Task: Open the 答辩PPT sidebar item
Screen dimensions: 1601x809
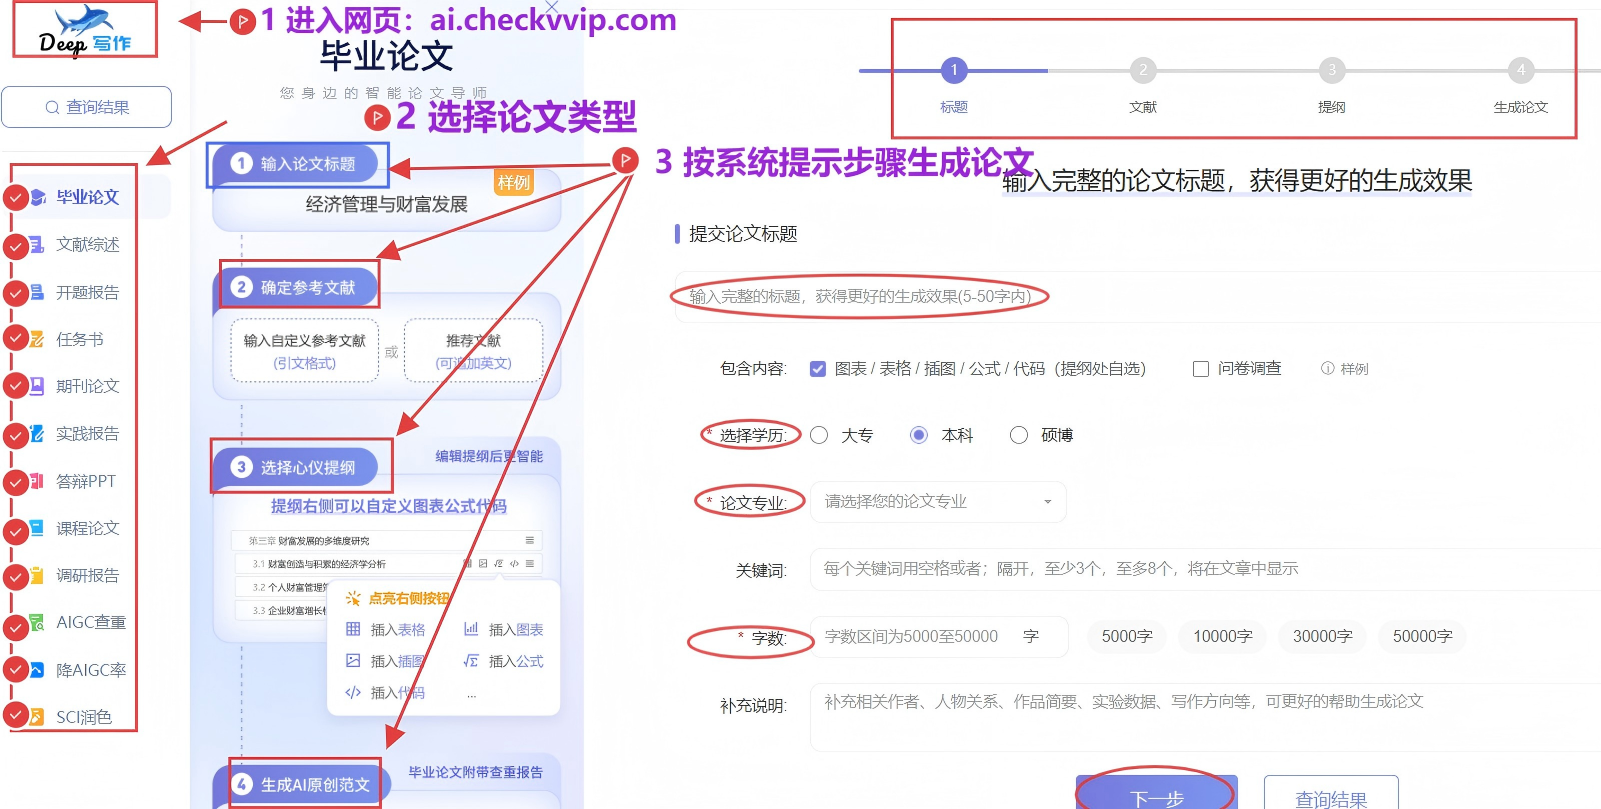Action: [x=85, y=481]
